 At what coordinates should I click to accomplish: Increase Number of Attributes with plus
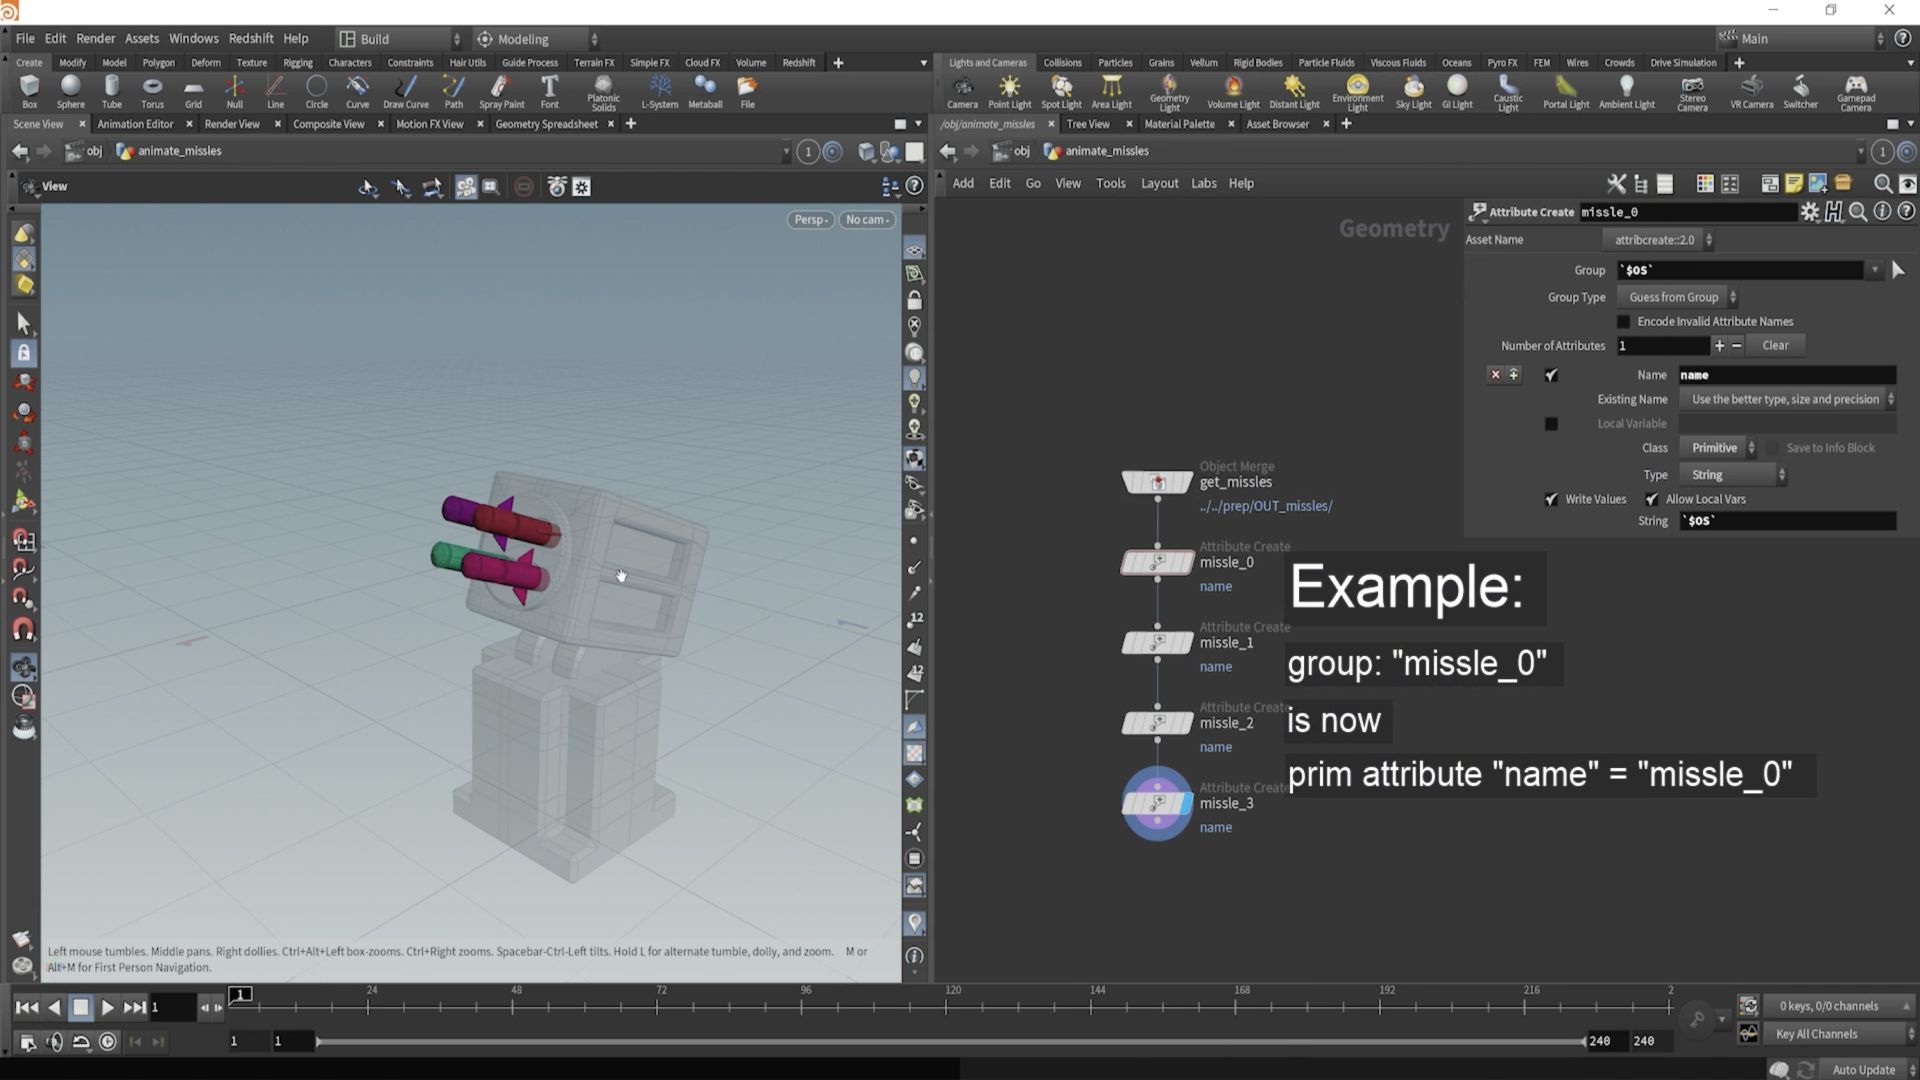tap(1719, 345)
